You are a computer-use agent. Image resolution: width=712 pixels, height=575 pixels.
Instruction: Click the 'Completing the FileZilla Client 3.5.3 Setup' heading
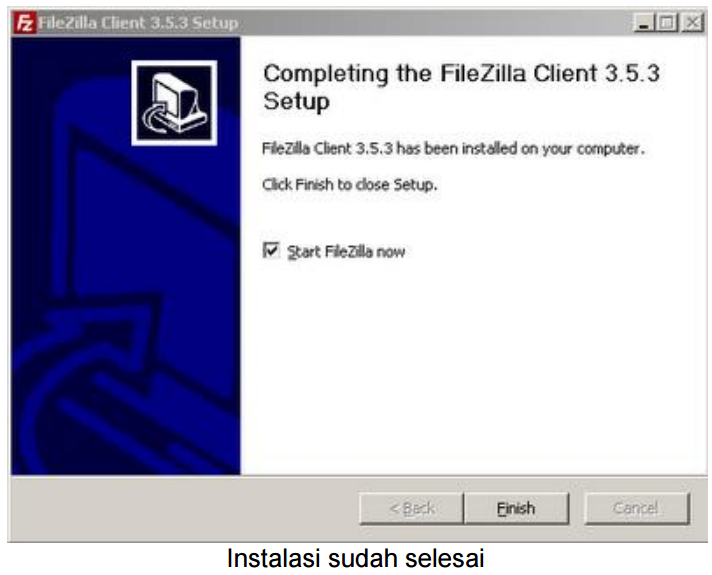pyautogui.click(x=461, y=87)
